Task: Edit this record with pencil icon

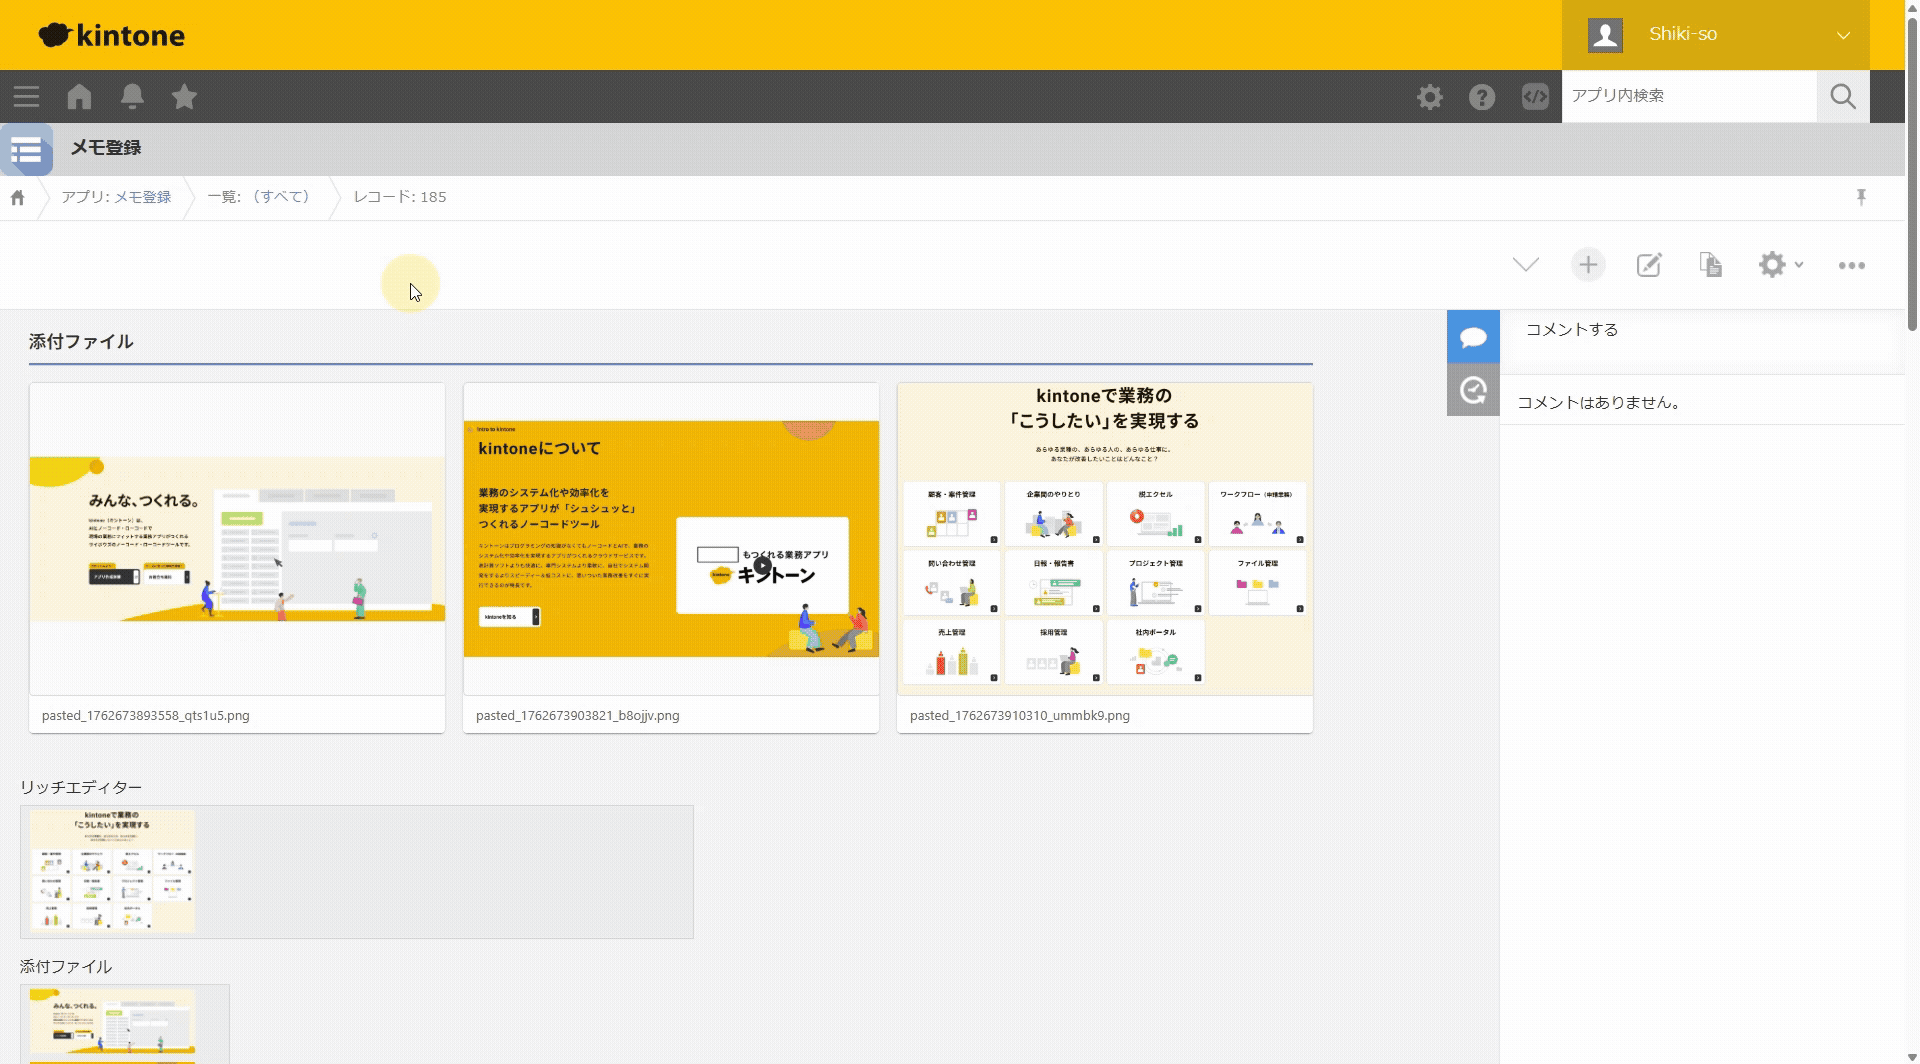Action: coord(1649,265)
